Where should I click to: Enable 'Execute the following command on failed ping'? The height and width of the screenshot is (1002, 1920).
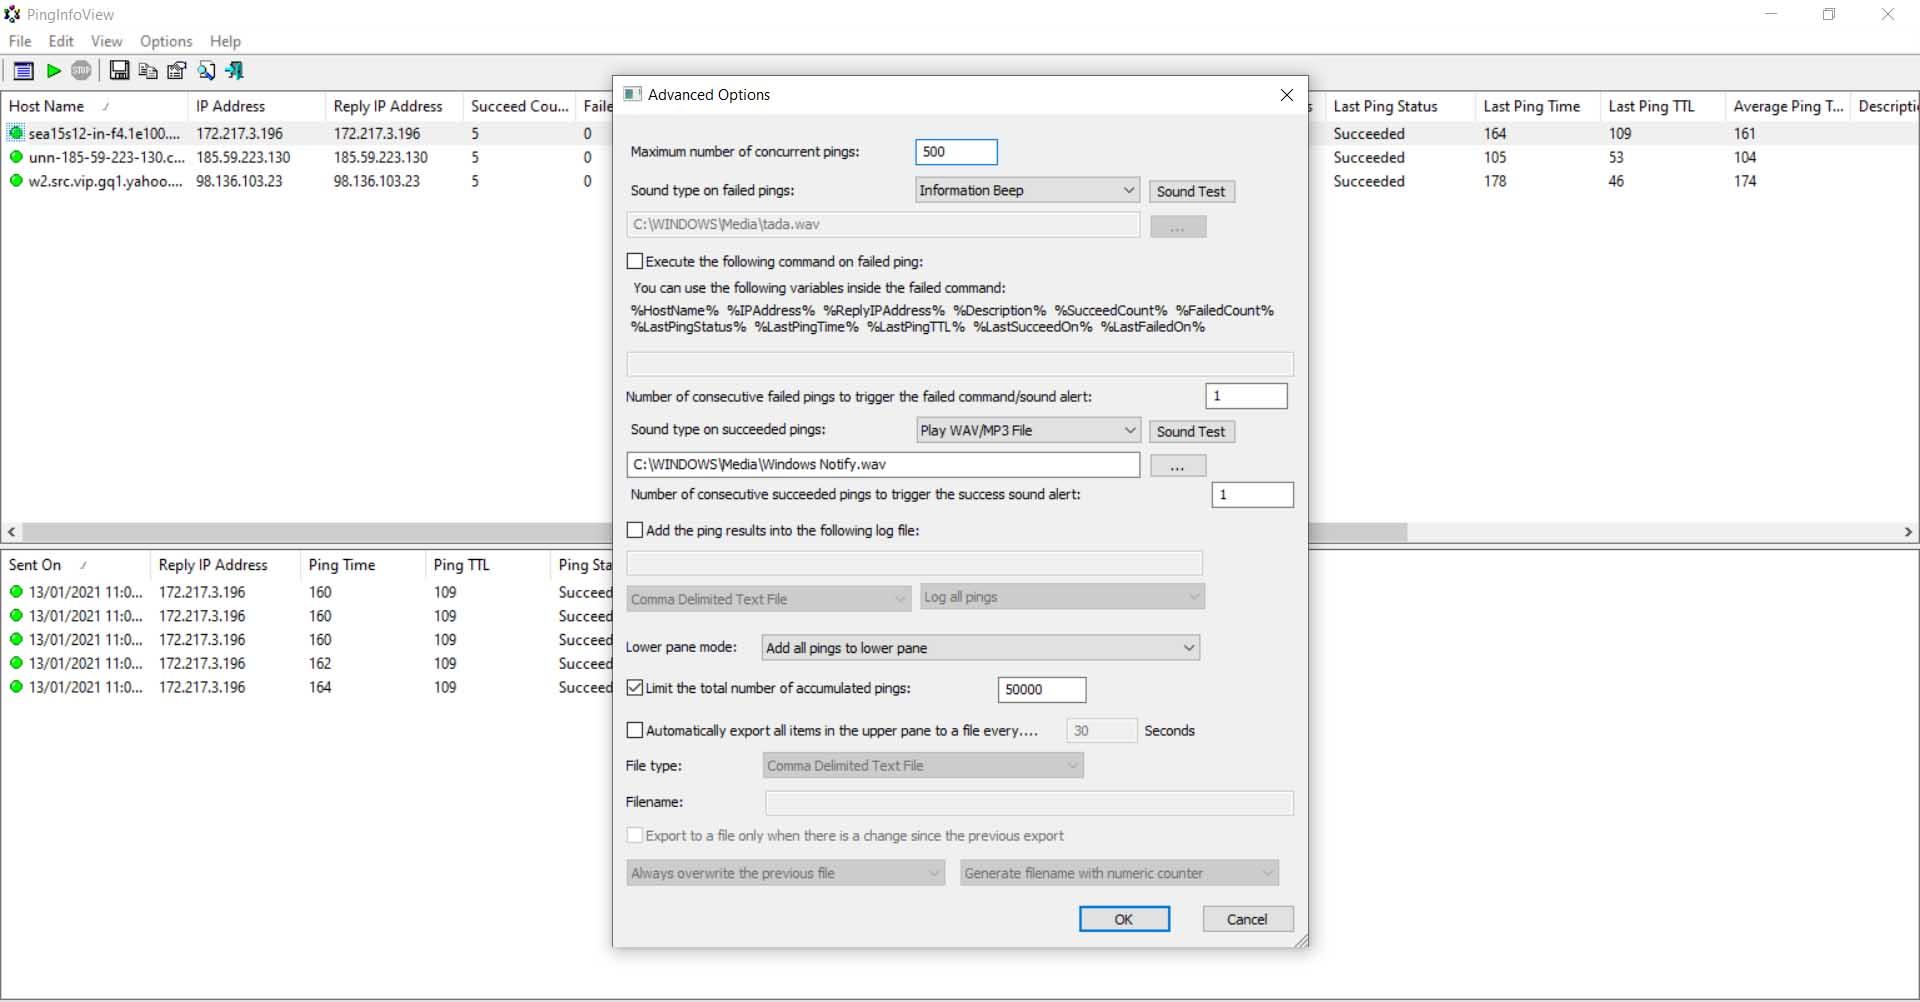(635, 261)
